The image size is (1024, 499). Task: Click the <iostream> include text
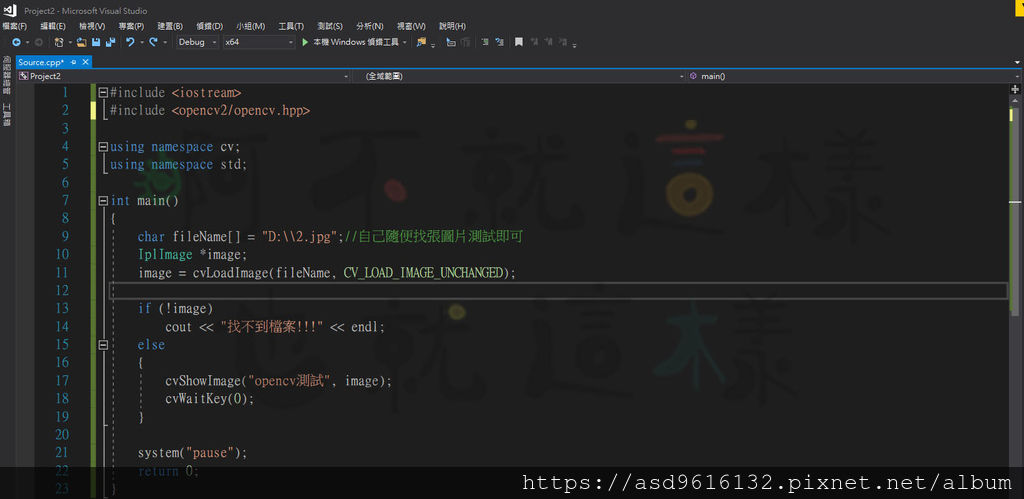(x=206, y=93)
